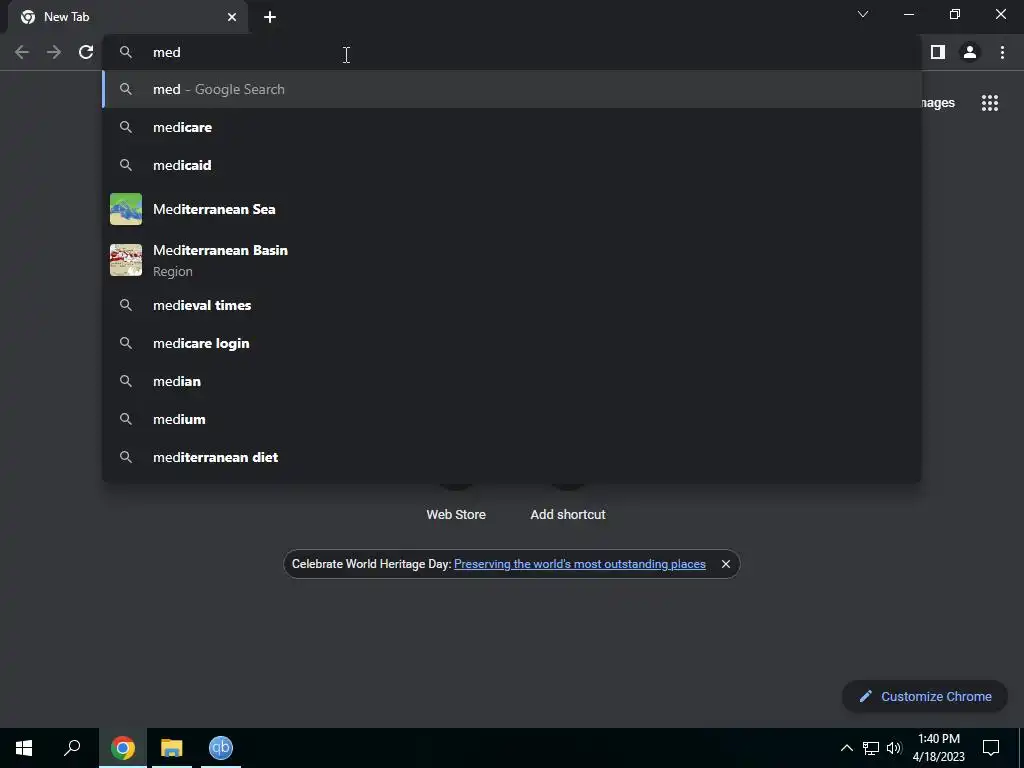
Task: Open the Chrome three-dot menu
Action: 1002,52
